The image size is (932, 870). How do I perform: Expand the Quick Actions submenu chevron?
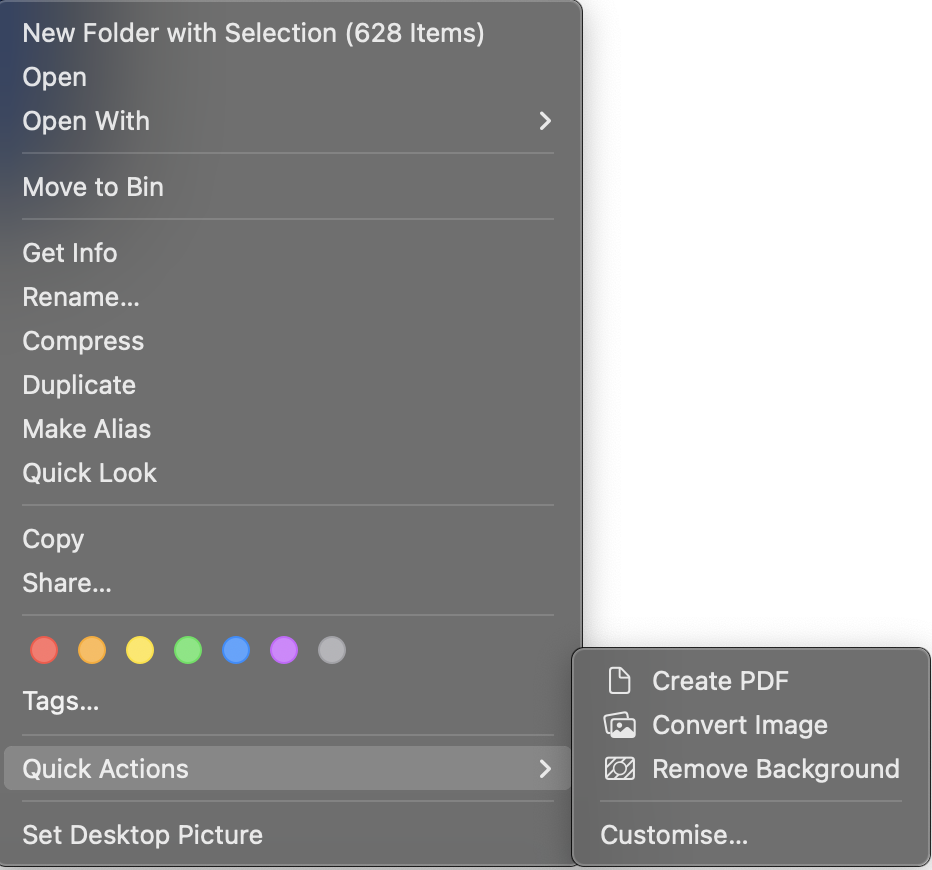point(545,768)
